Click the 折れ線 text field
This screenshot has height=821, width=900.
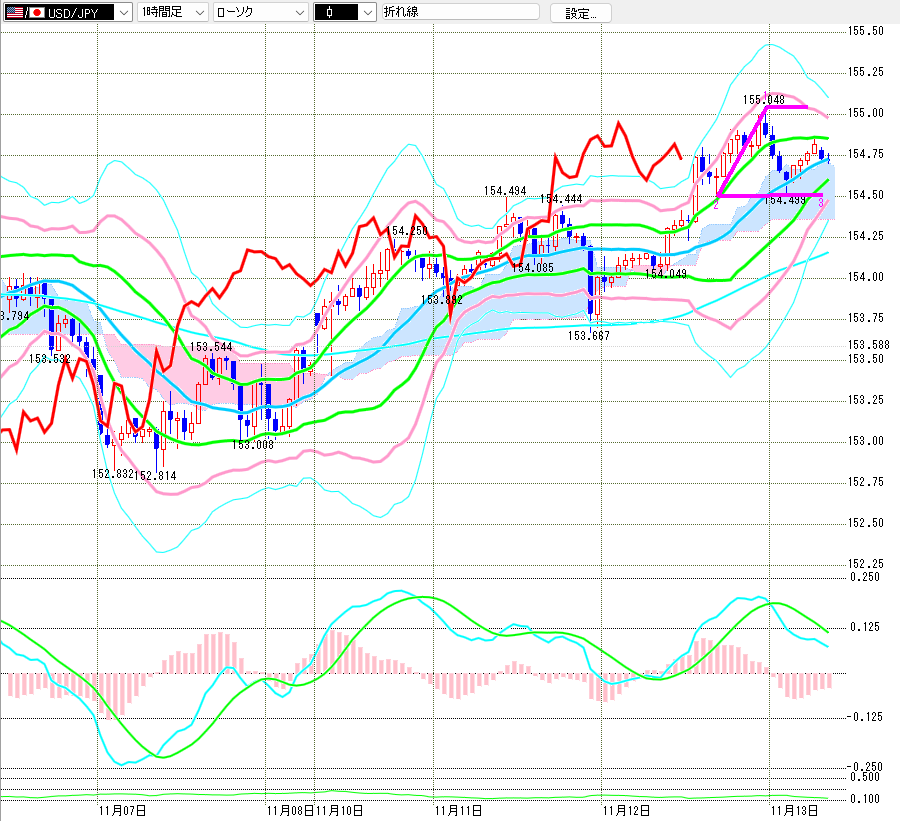(460, 12)
